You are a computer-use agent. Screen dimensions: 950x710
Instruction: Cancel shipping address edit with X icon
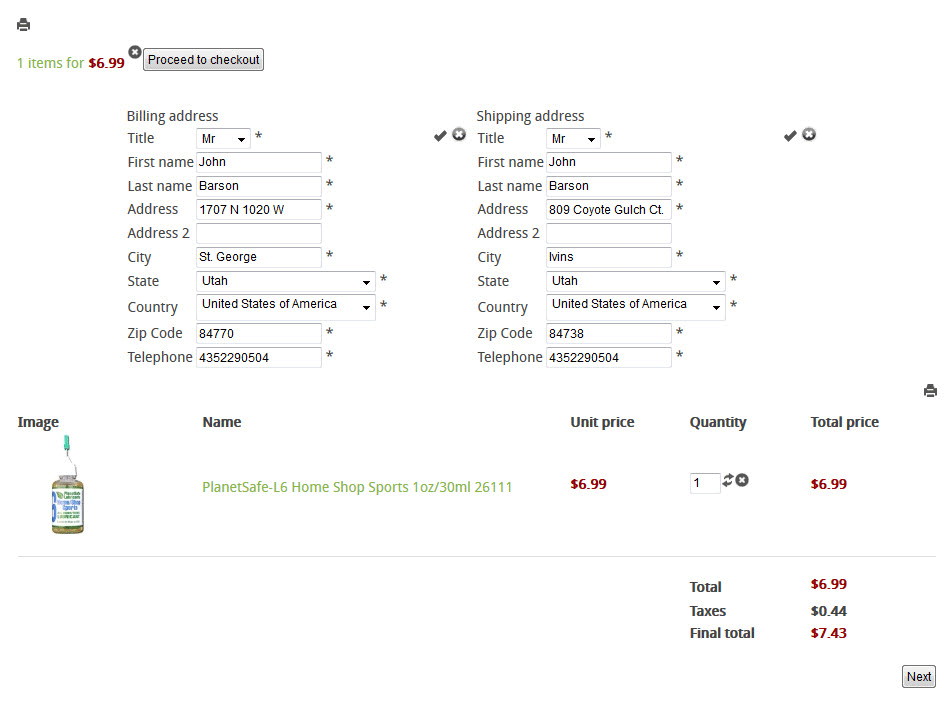pos(809,135)
